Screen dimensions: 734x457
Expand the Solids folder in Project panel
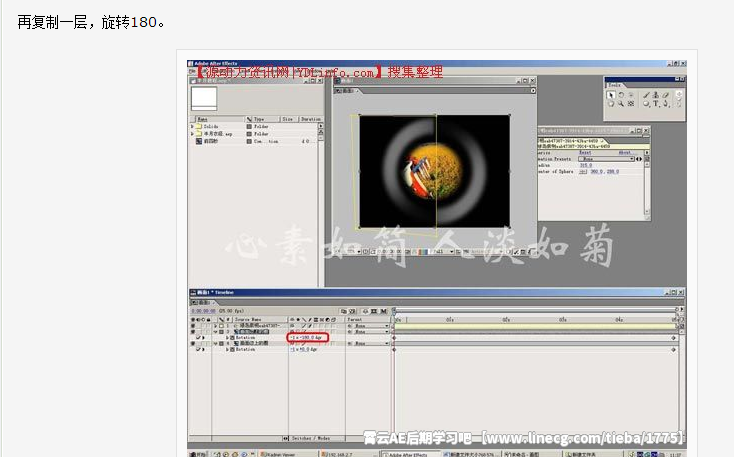pos(192,126)
